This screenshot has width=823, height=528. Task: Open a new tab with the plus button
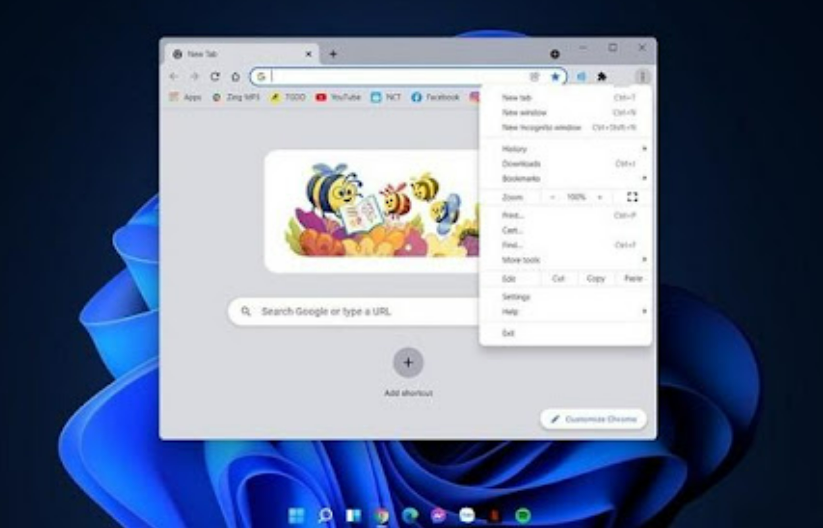pos(333,54)
